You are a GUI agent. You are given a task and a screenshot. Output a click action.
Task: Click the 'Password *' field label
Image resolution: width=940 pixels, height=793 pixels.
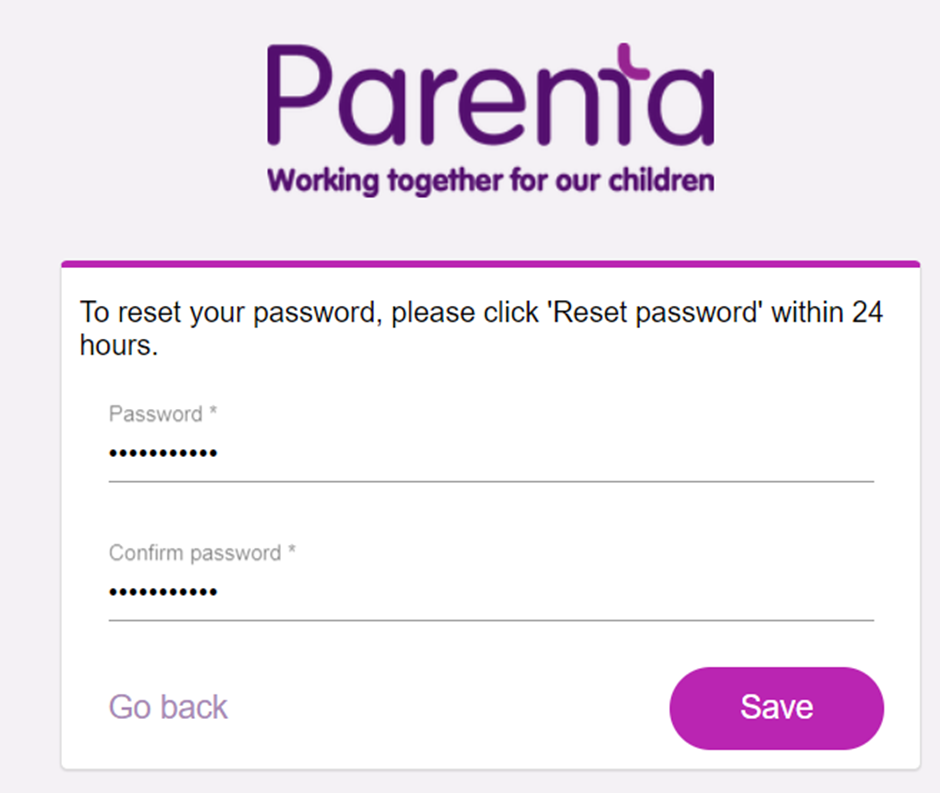pyautogui.click(x=162, y=414)
